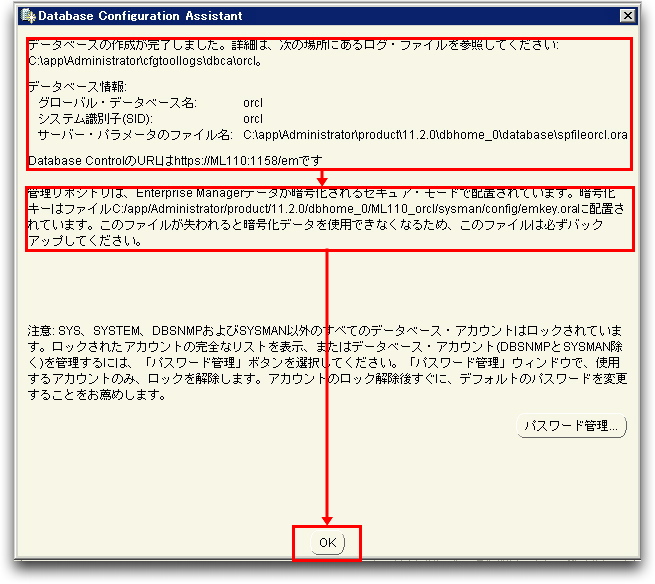Click the dbca\orcl log file path
This screenshot has width=655, height=584.
click(x=145, y=61)
